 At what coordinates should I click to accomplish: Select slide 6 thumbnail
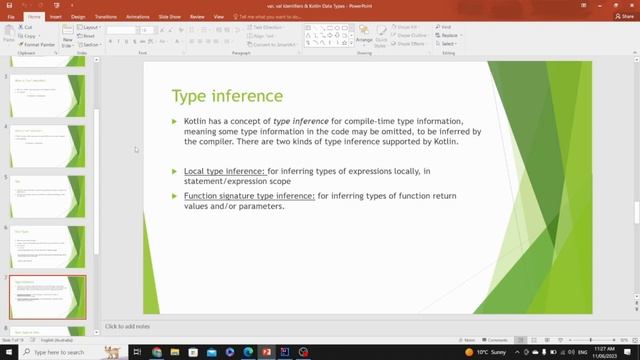(48, 247)
